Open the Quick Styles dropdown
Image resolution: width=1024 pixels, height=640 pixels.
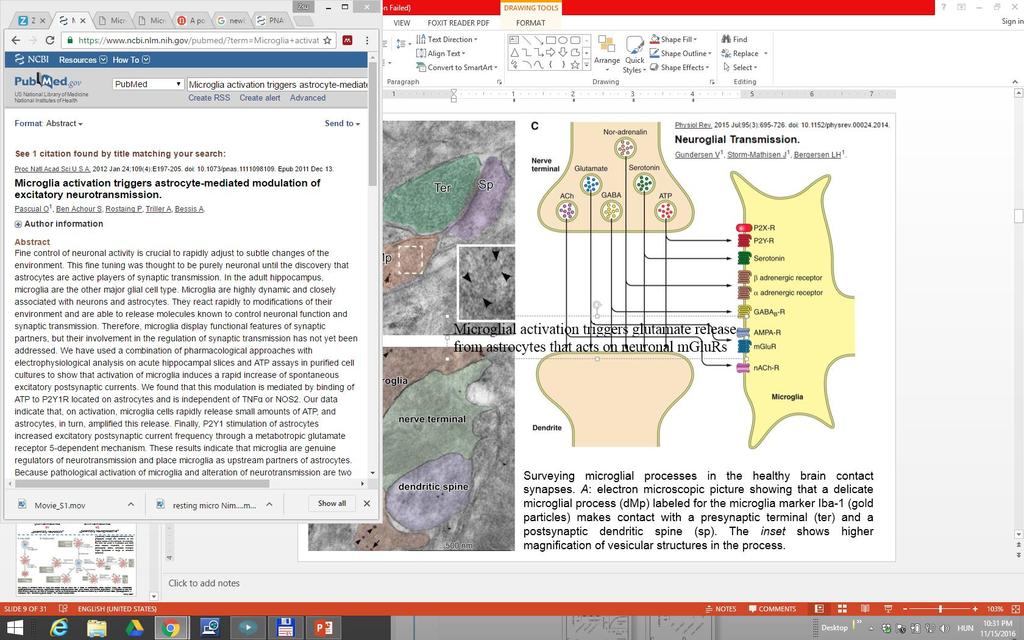[x=633, y=55]
